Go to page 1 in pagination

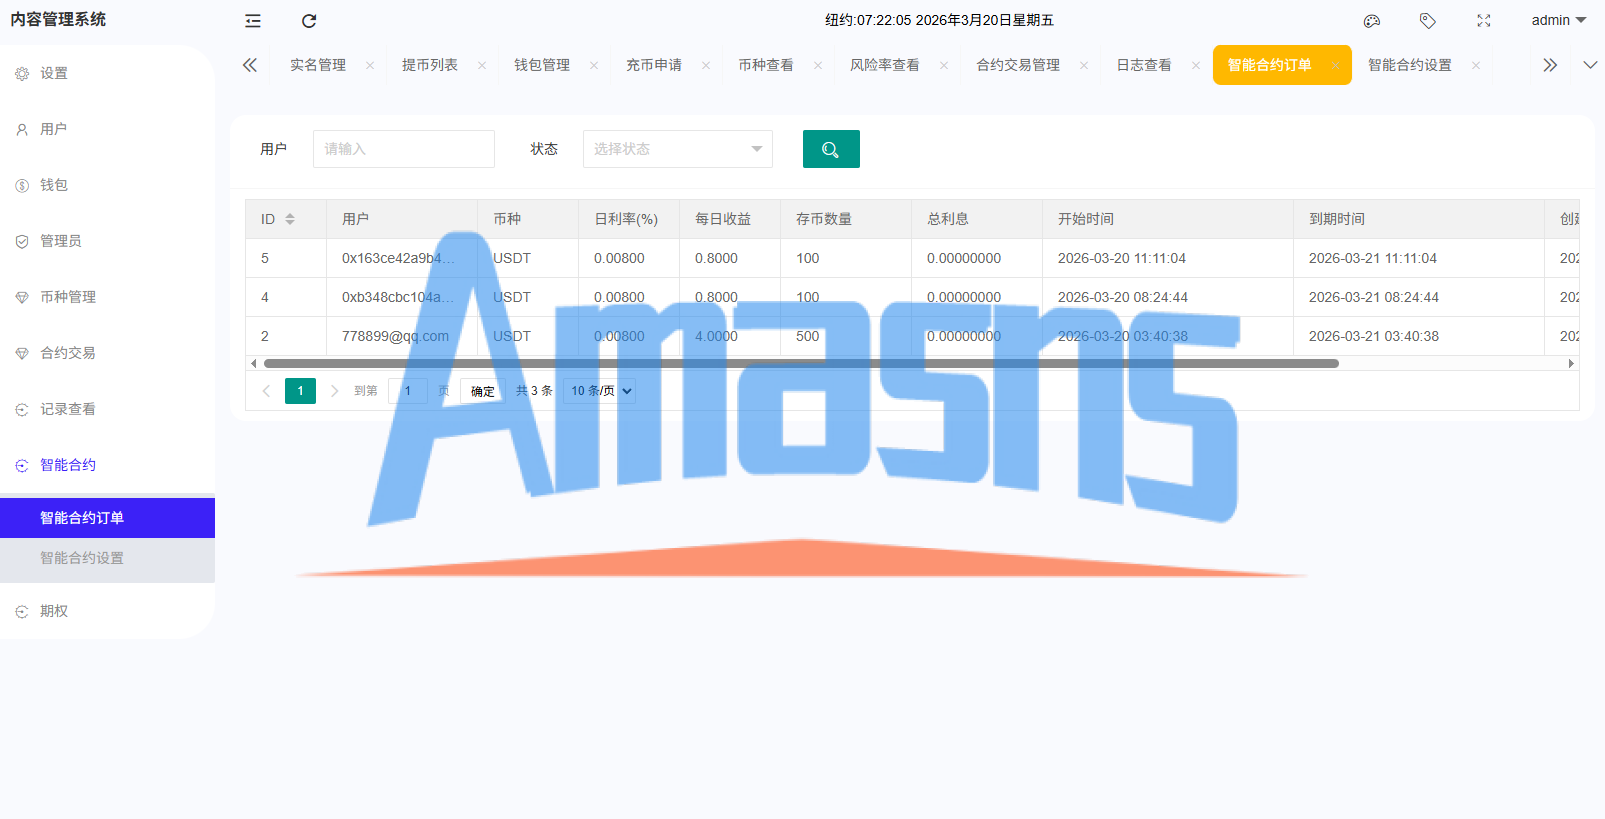click(300, 391)
